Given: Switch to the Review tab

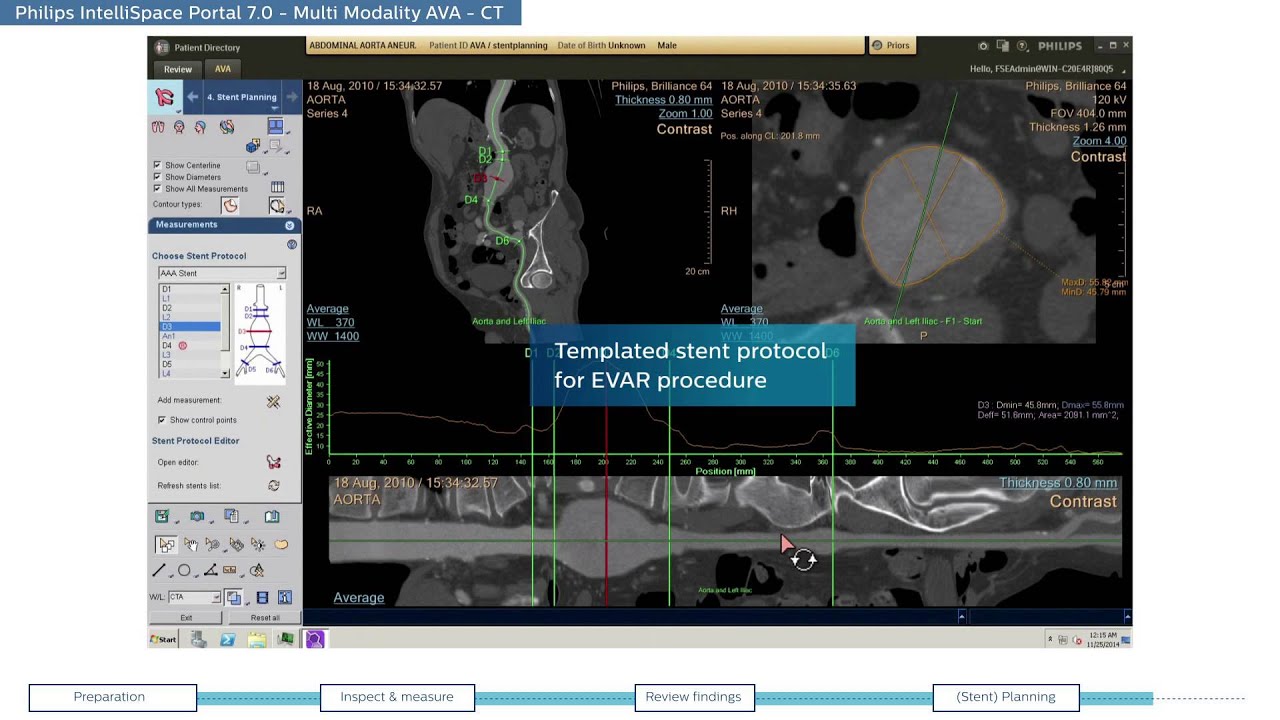Looking at the screenshot, I should click(178, 69).
